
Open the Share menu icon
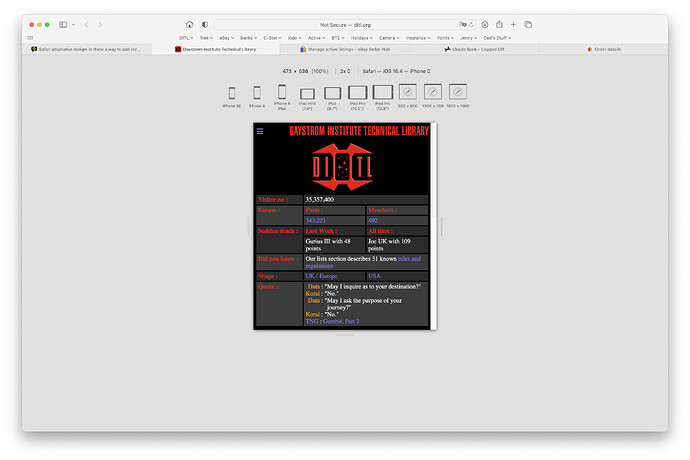(x=499, y=25)
